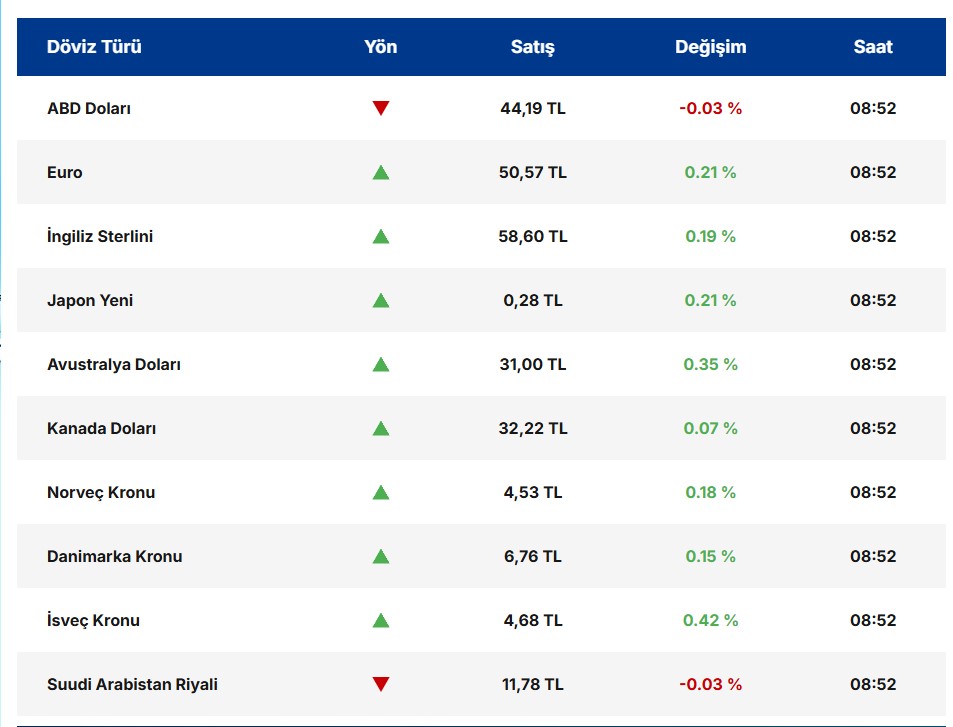953x727 pixels.
Task: Click the 0.42 % change for İsveç Kronu
Action: click(710, 620)
